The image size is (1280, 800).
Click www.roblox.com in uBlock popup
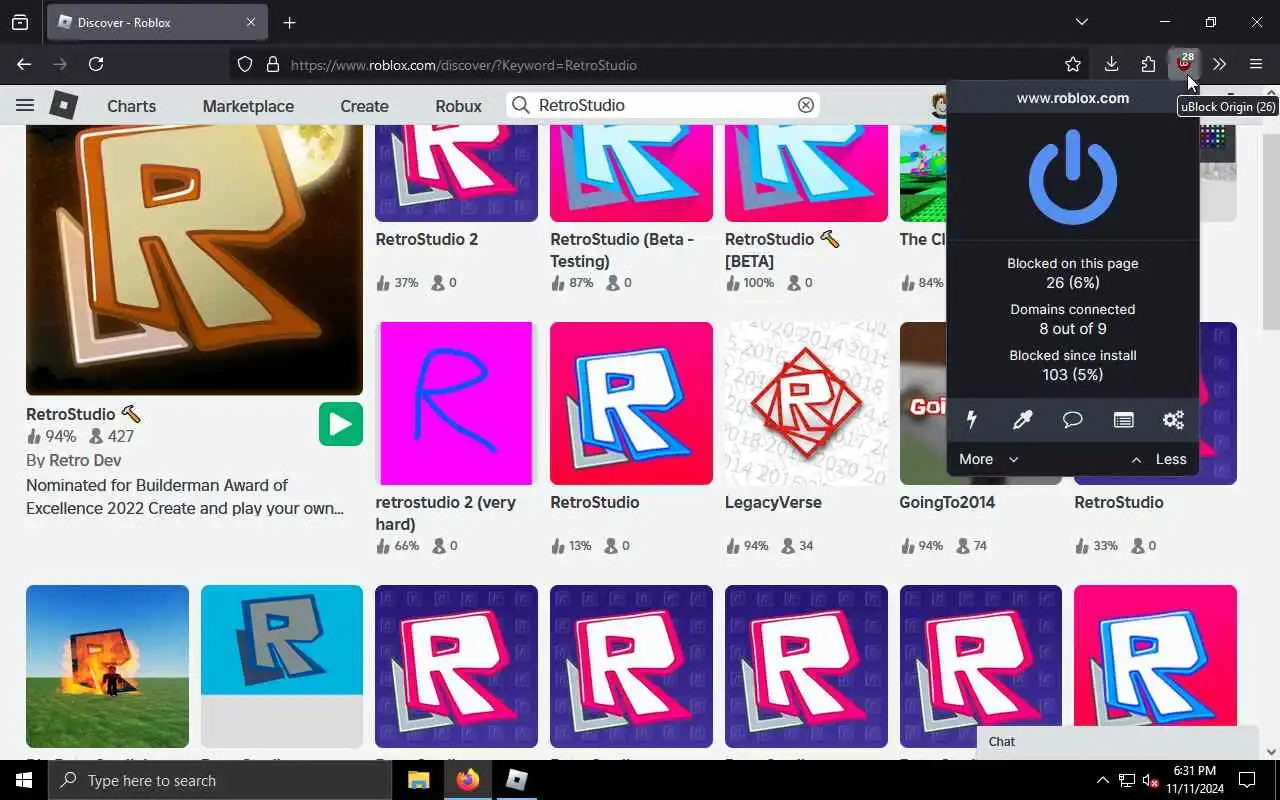(1073, 98)
